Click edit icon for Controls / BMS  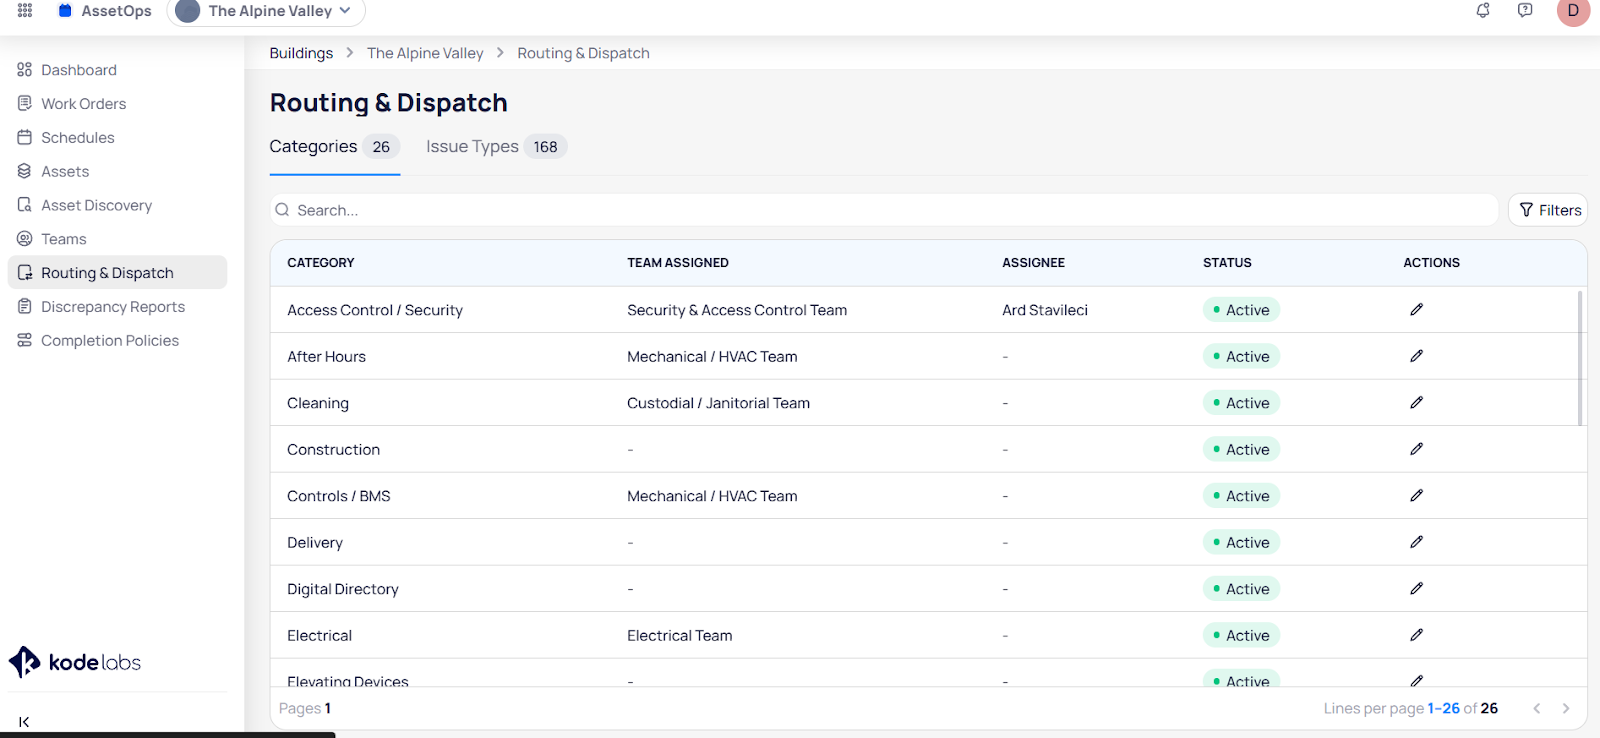1416,496
